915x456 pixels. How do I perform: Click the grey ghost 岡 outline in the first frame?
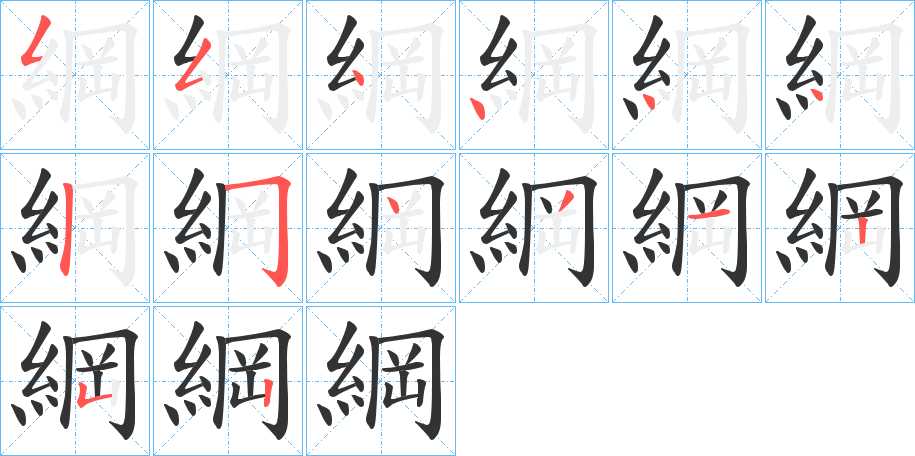98,76
